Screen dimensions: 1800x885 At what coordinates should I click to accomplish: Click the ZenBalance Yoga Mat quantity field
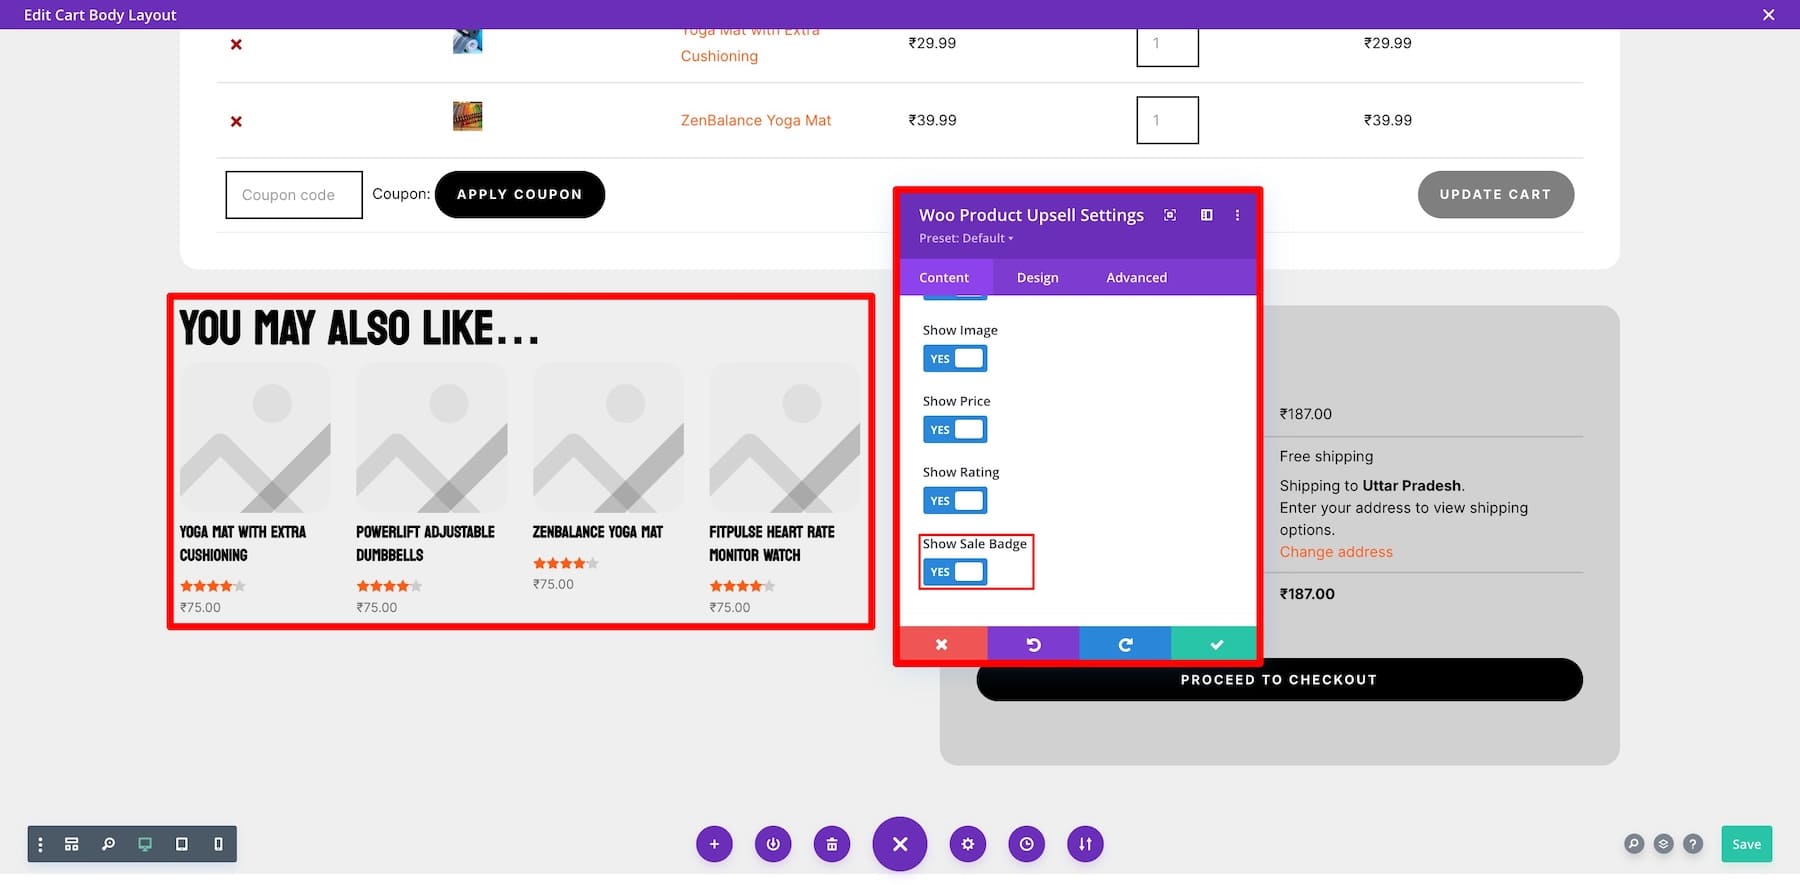point(1167,120)
